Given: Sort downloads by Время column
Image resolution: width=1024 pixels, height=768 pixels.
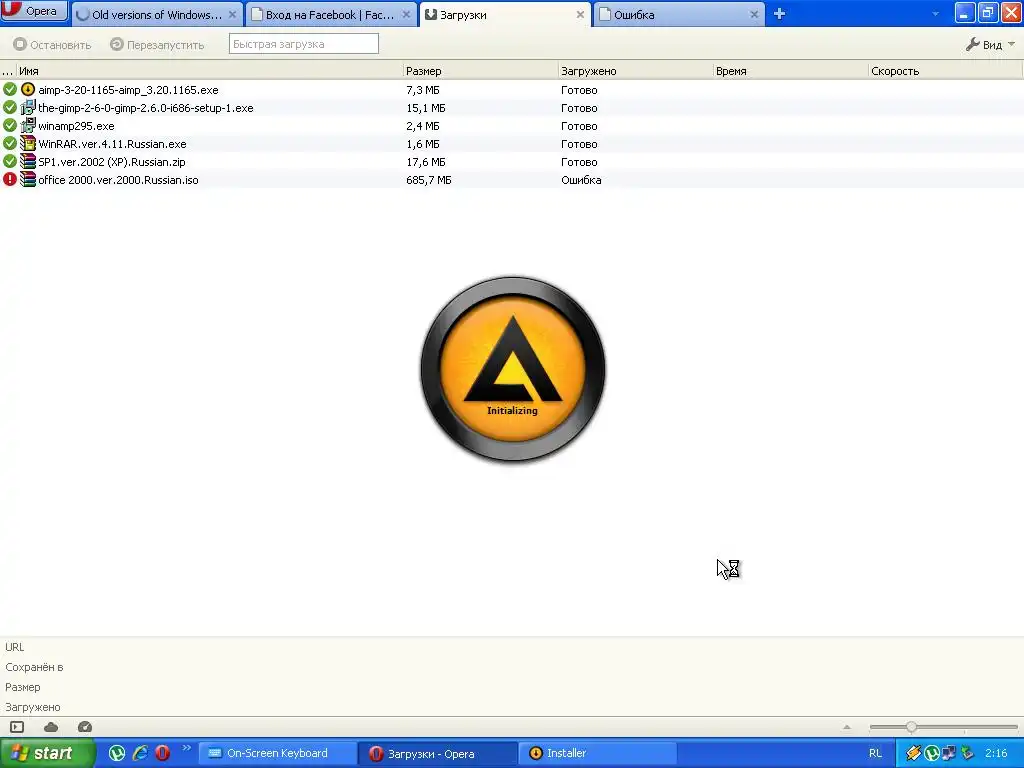Looking at the screenshot, I should pos(790,71).
